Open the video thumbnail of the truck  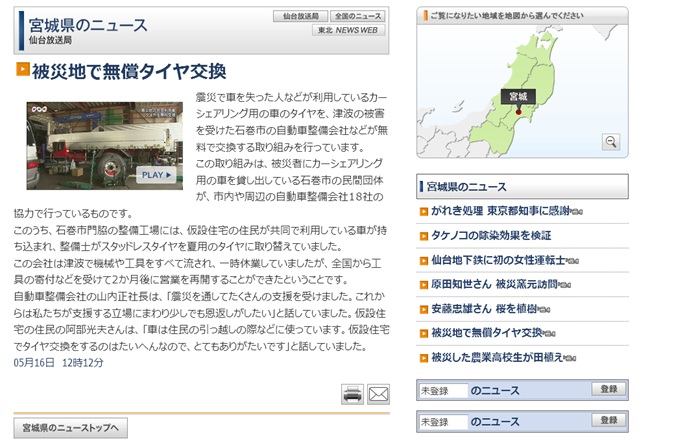click(105, 146)
